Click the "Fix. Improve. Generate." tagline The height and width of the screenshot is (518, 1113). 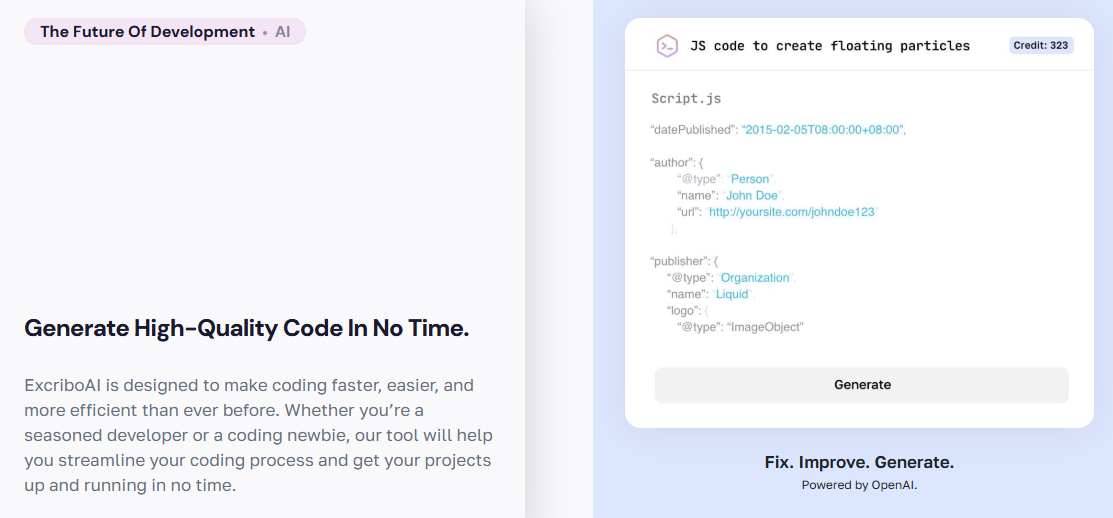[859, 462]
